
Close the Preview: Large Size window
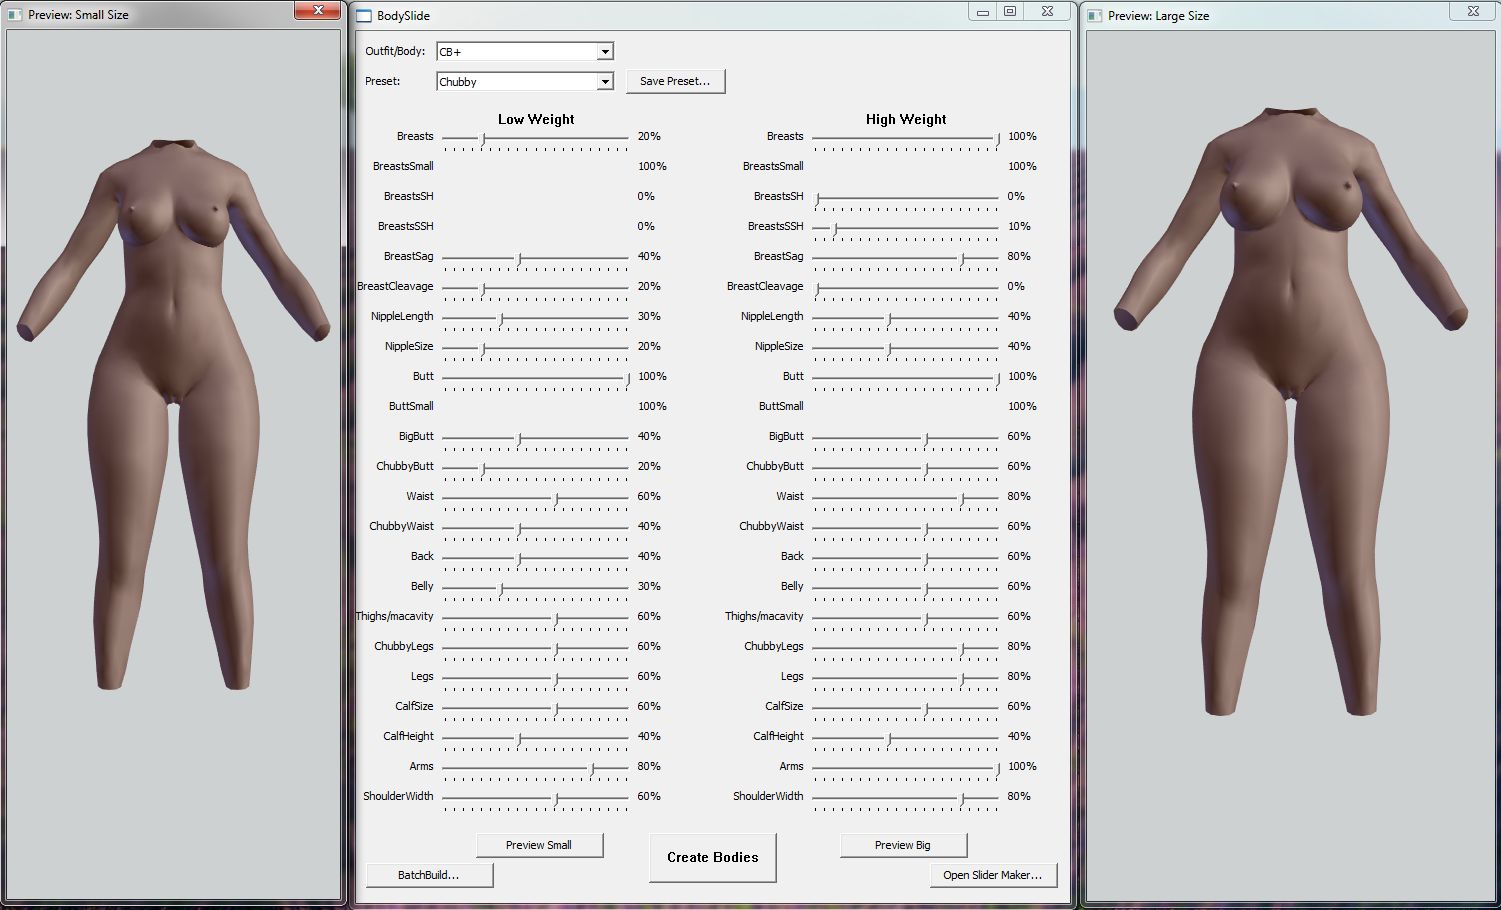1473,11
